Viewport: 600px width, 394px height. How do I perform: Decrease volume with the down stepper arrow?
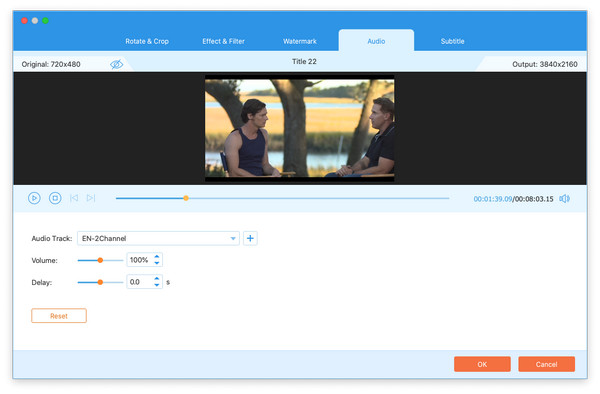pos(157,263)
